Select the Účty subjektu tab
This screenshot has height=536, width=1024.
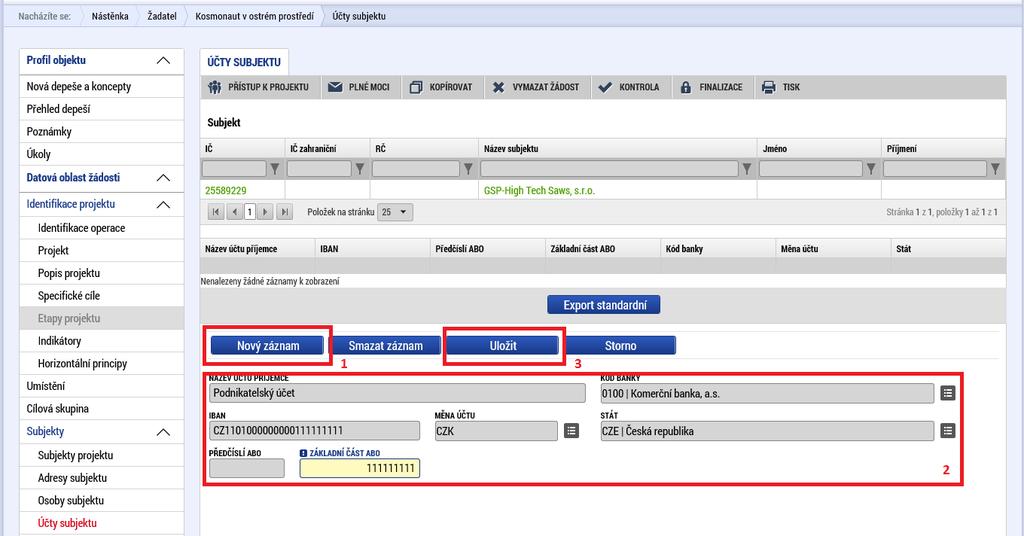(244, 62)
